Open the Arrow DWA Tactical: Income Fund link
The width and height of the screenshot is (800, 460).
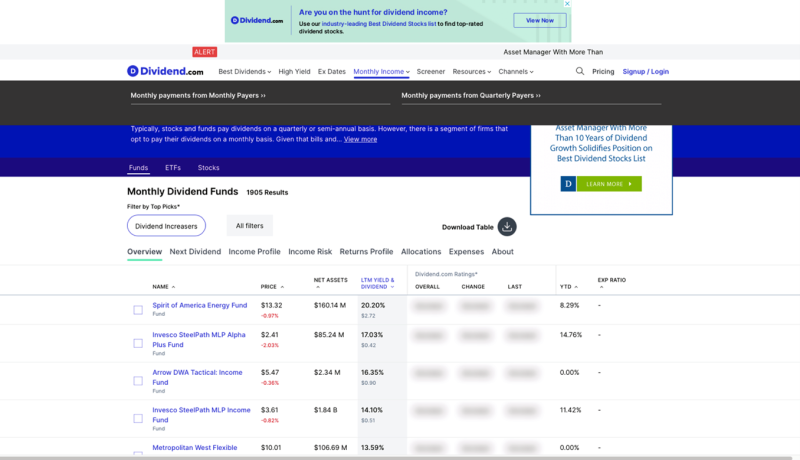pyautogui.click(x=197, y=377)
